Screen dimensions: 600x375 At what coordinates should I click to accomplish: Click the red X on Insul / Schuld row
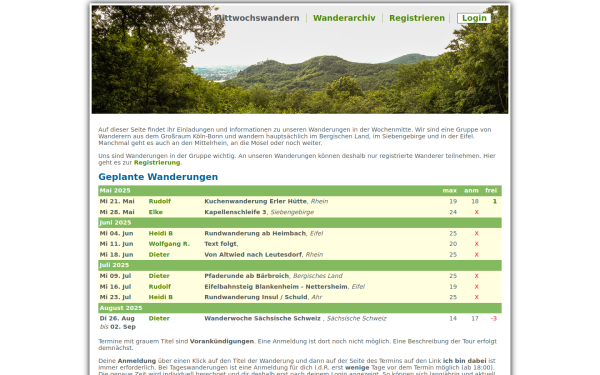[476, 297]
